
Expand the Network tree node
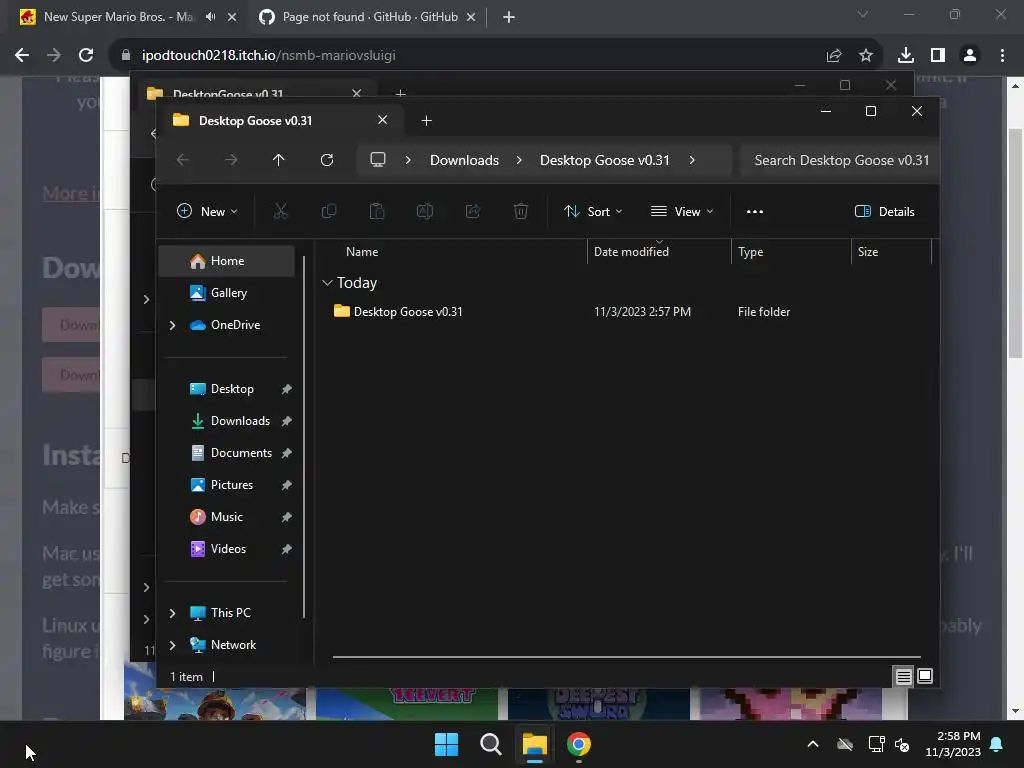[172, 645]
